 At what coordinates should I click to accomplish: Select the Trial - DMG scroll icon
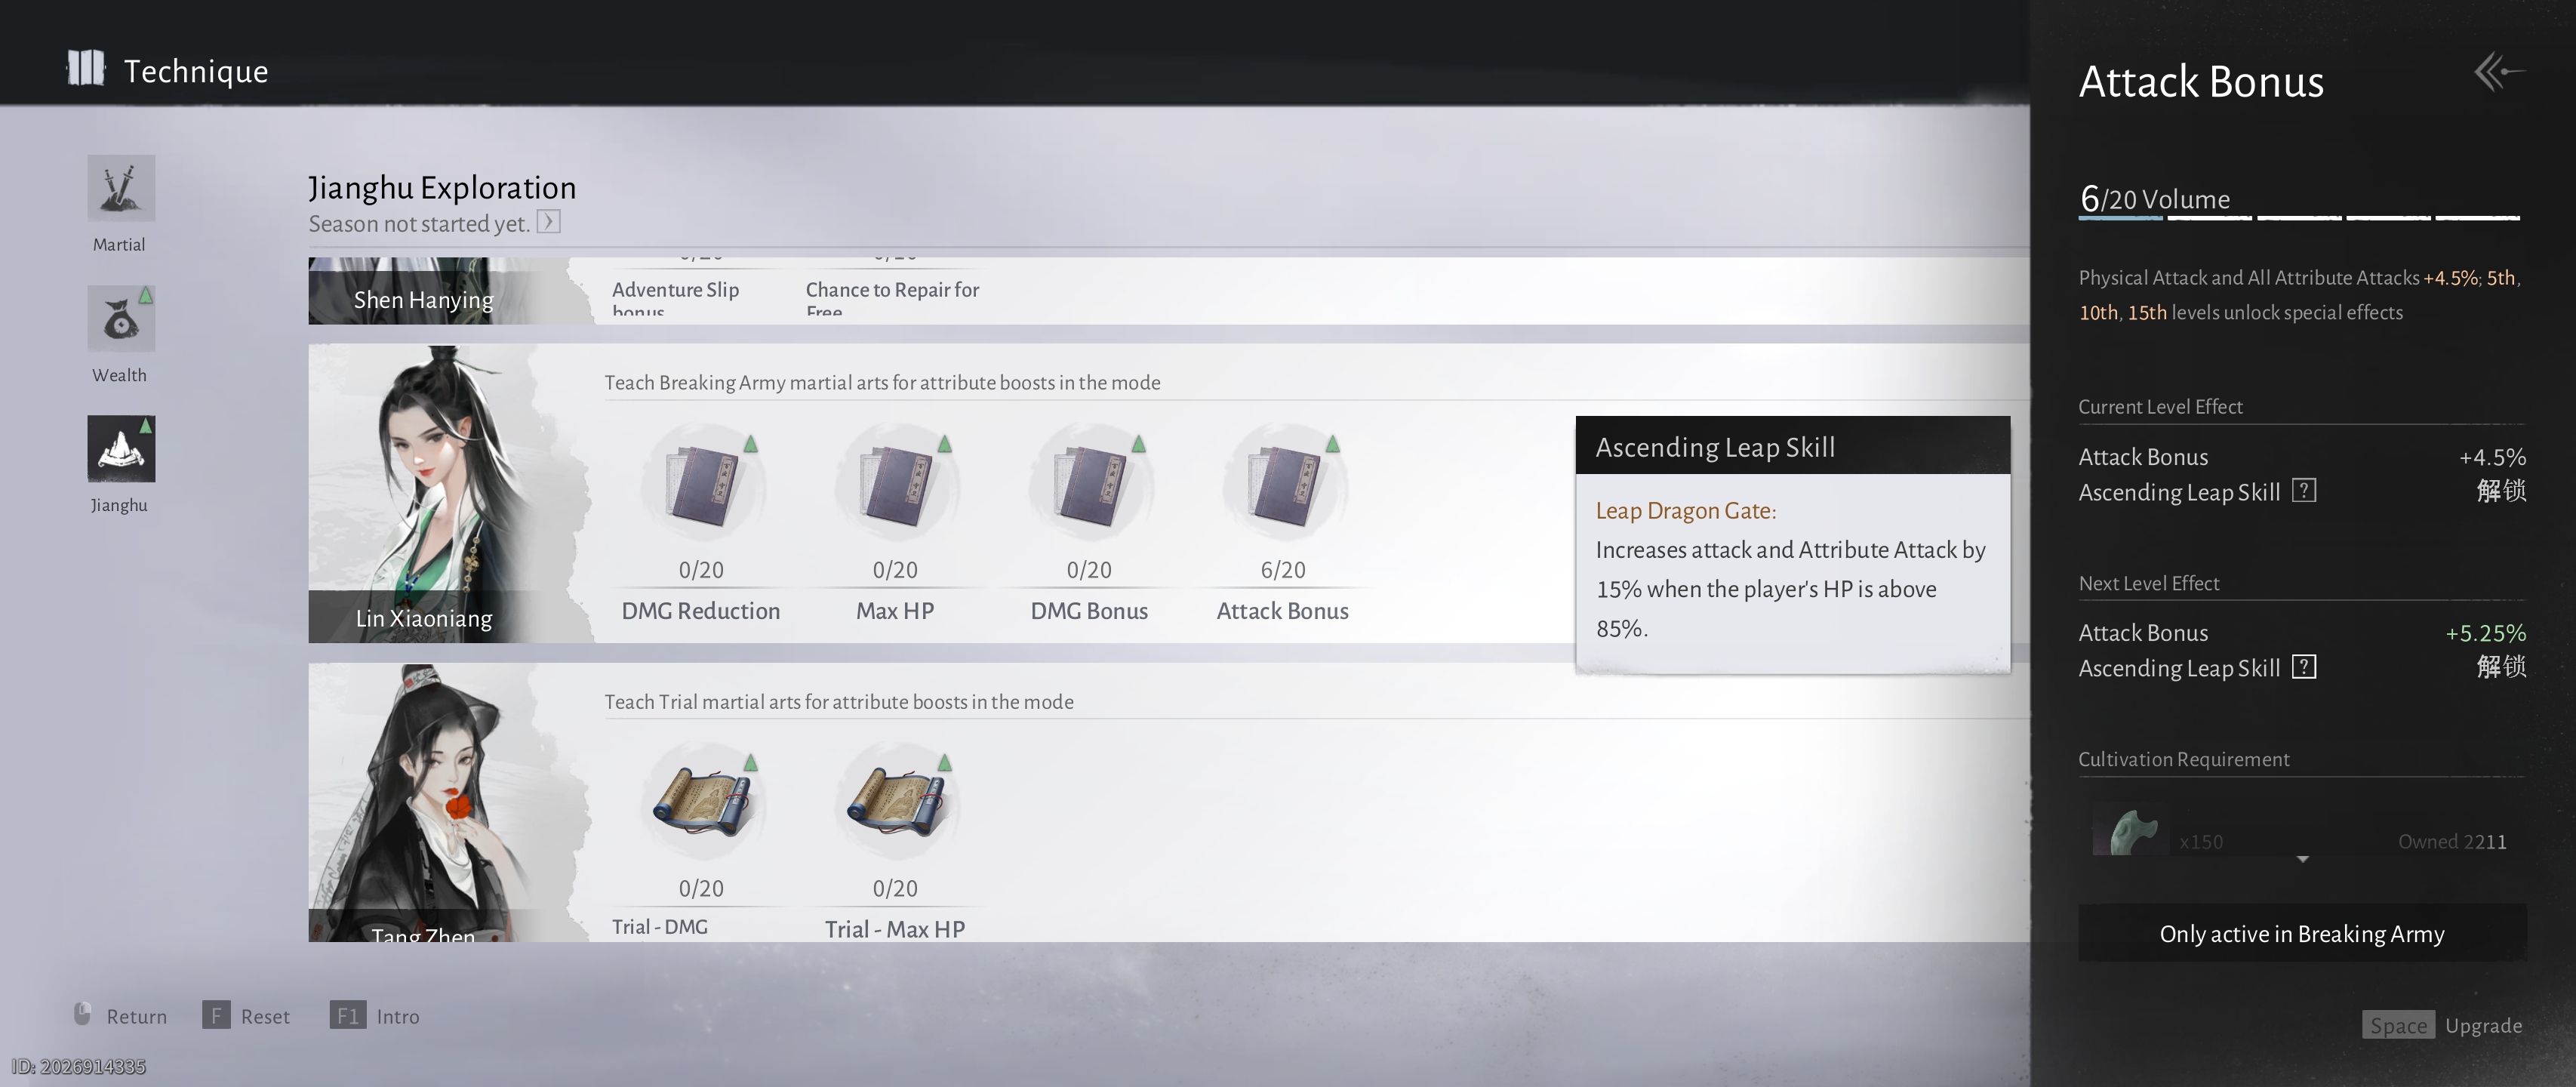tap(701, 805)
